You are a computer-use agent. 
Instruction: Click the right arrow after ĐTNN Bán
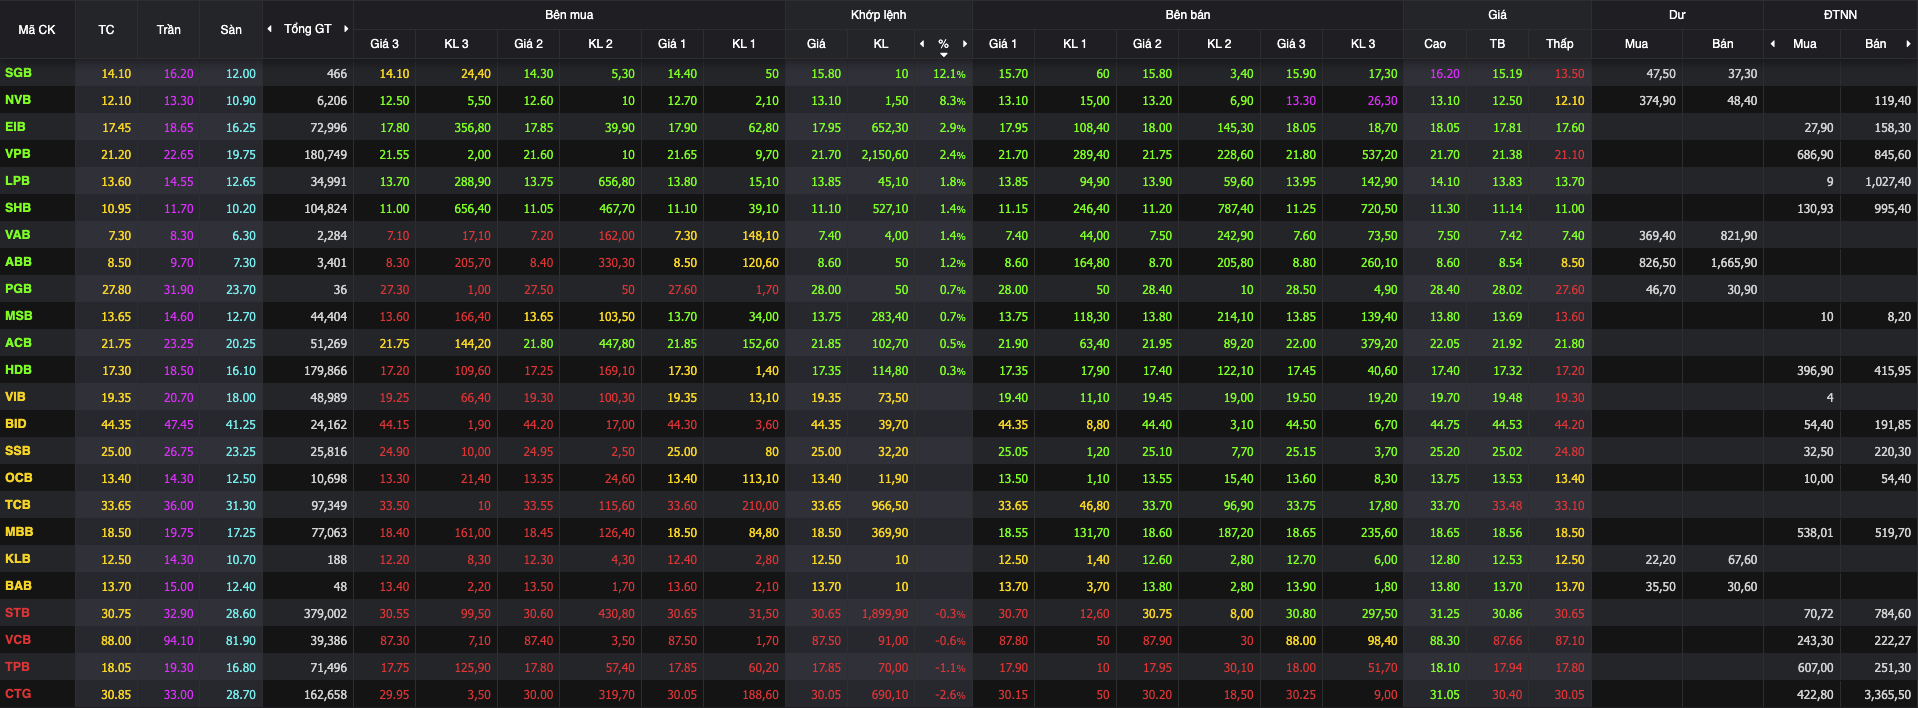click(1908, 44)
